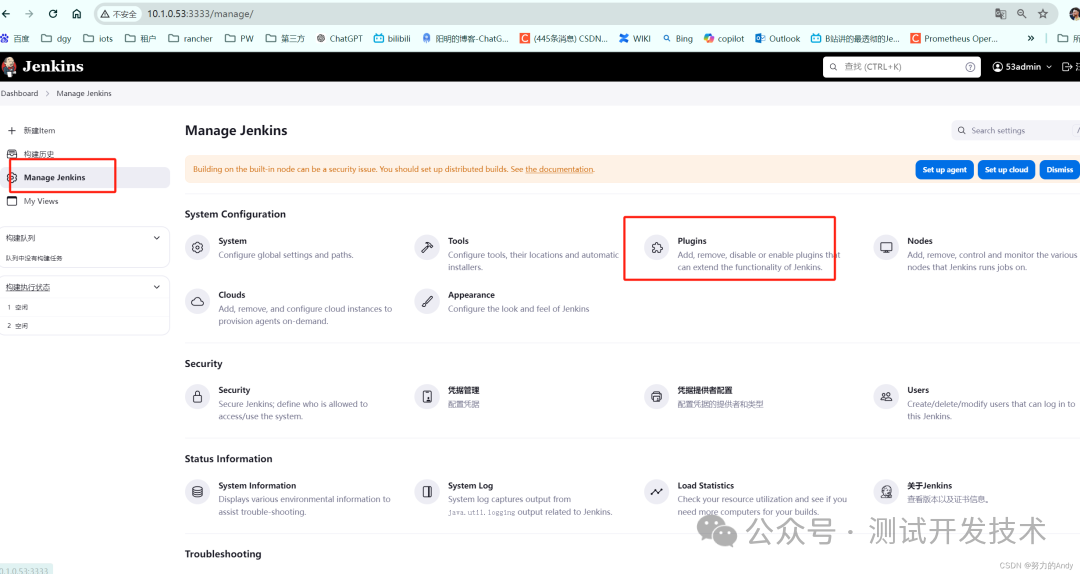Open the System Information database icon
Viewport: 1080px width, 574px height.
point(198,492)
